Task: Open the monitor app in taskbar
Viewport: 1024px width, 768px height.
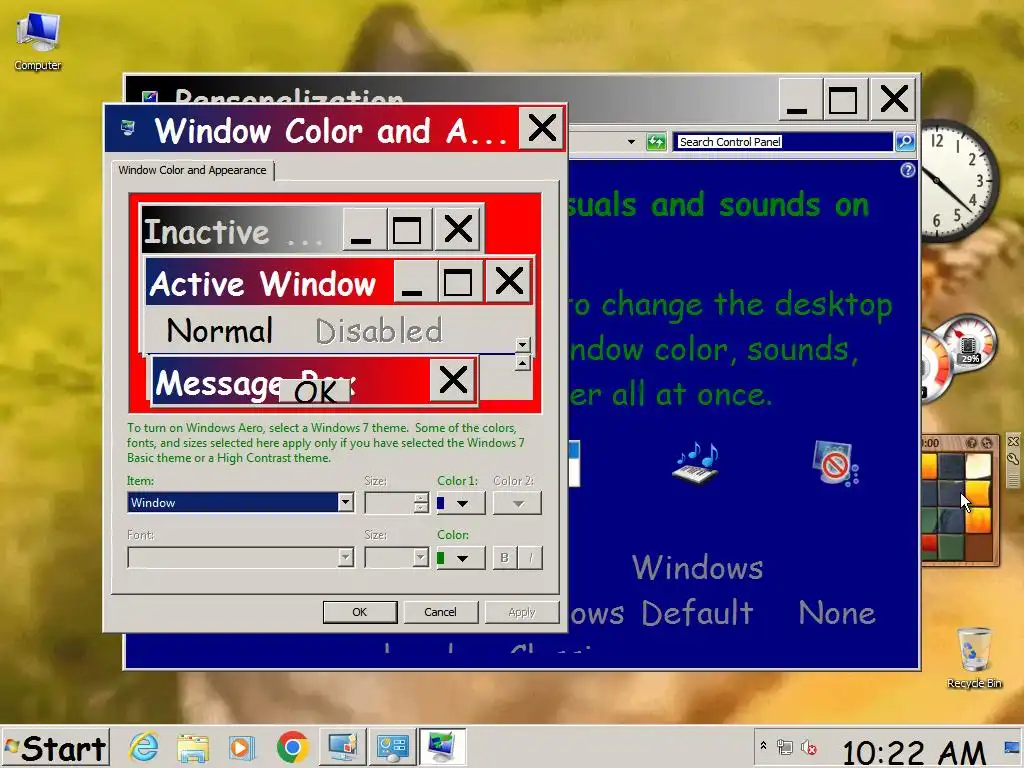Action: (x=343, y=748)
